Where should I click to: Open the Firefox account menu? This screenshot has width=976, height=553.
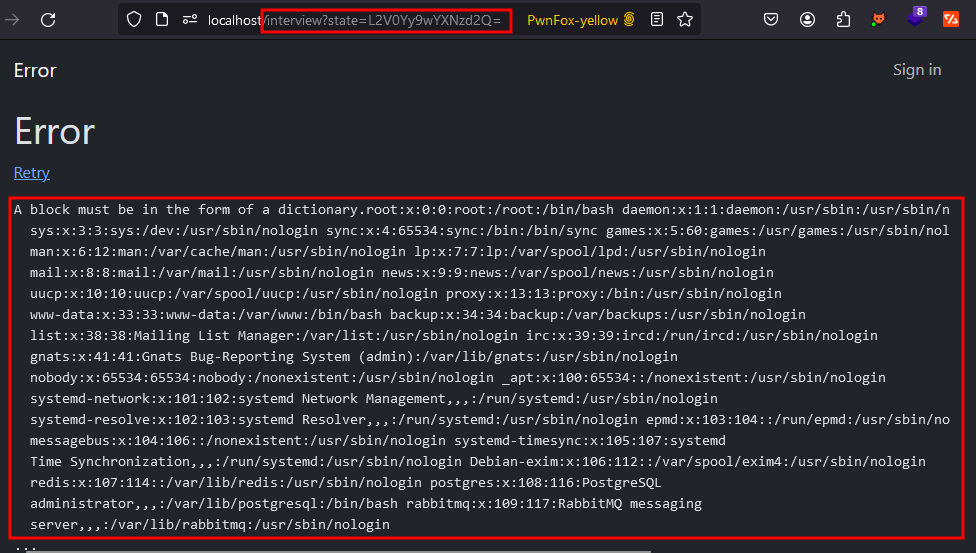tap(807, 19)
